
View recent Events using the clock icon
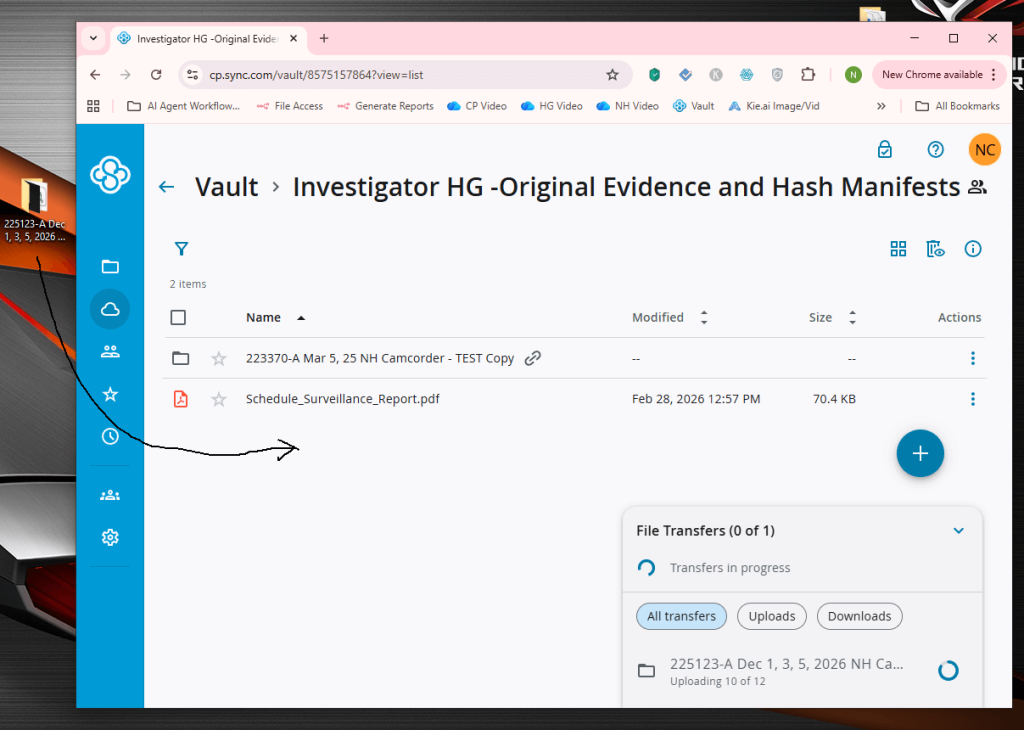pos(109,436)
